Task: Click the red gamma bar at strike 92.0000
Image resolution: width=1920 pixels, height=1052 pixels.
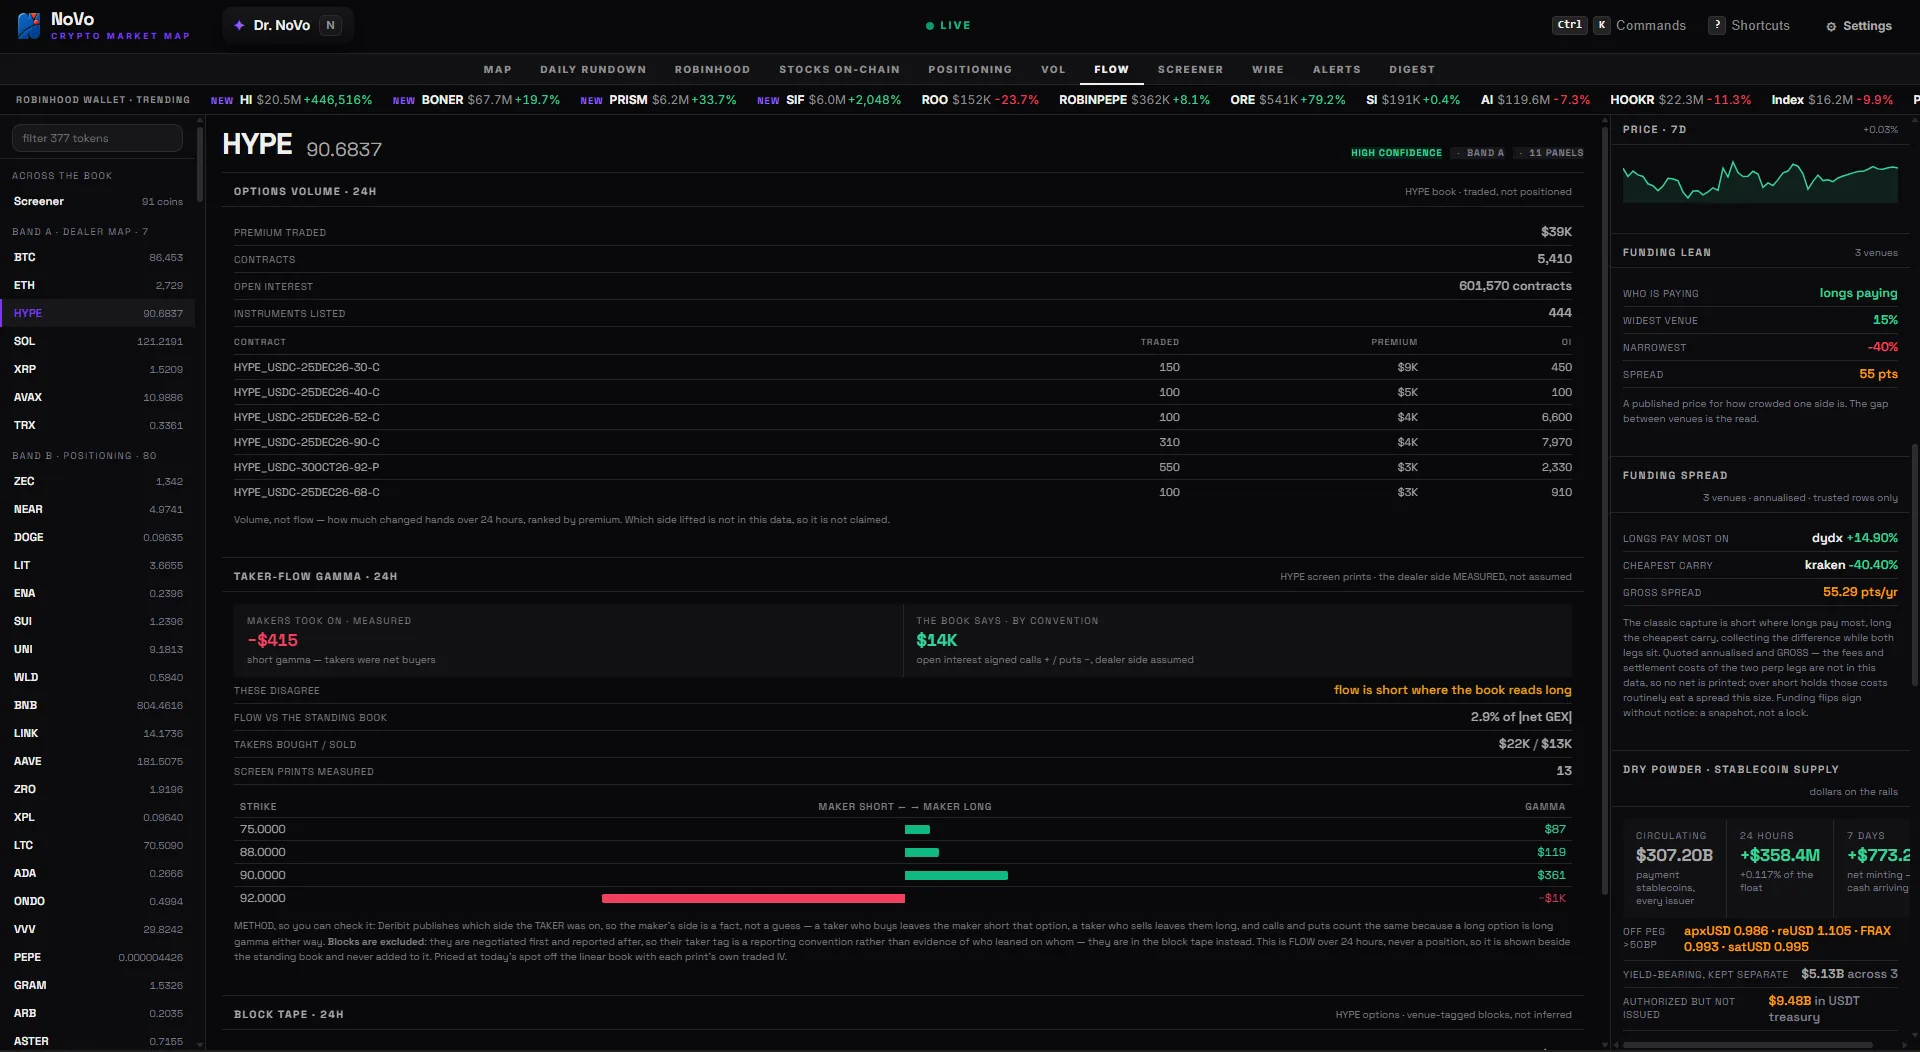Action: coord(753,898)
